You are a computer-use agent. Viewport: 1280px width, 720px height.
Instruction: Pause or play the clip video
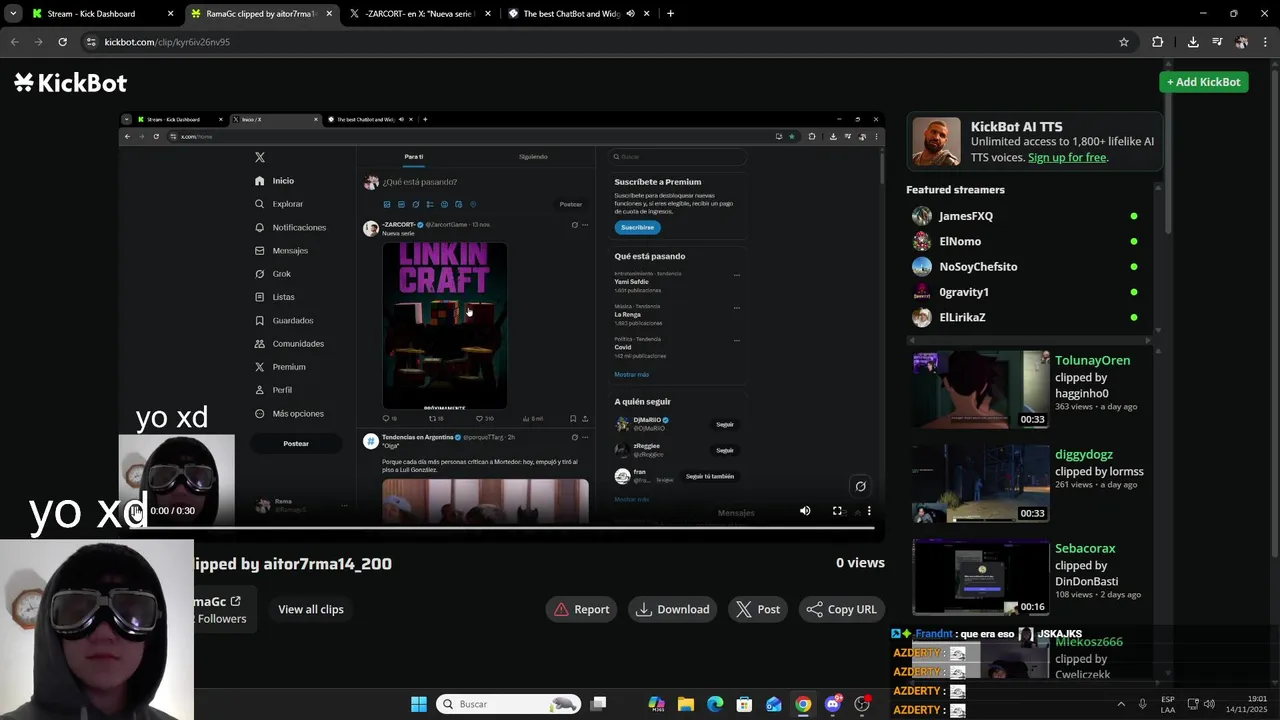point(136,511)
